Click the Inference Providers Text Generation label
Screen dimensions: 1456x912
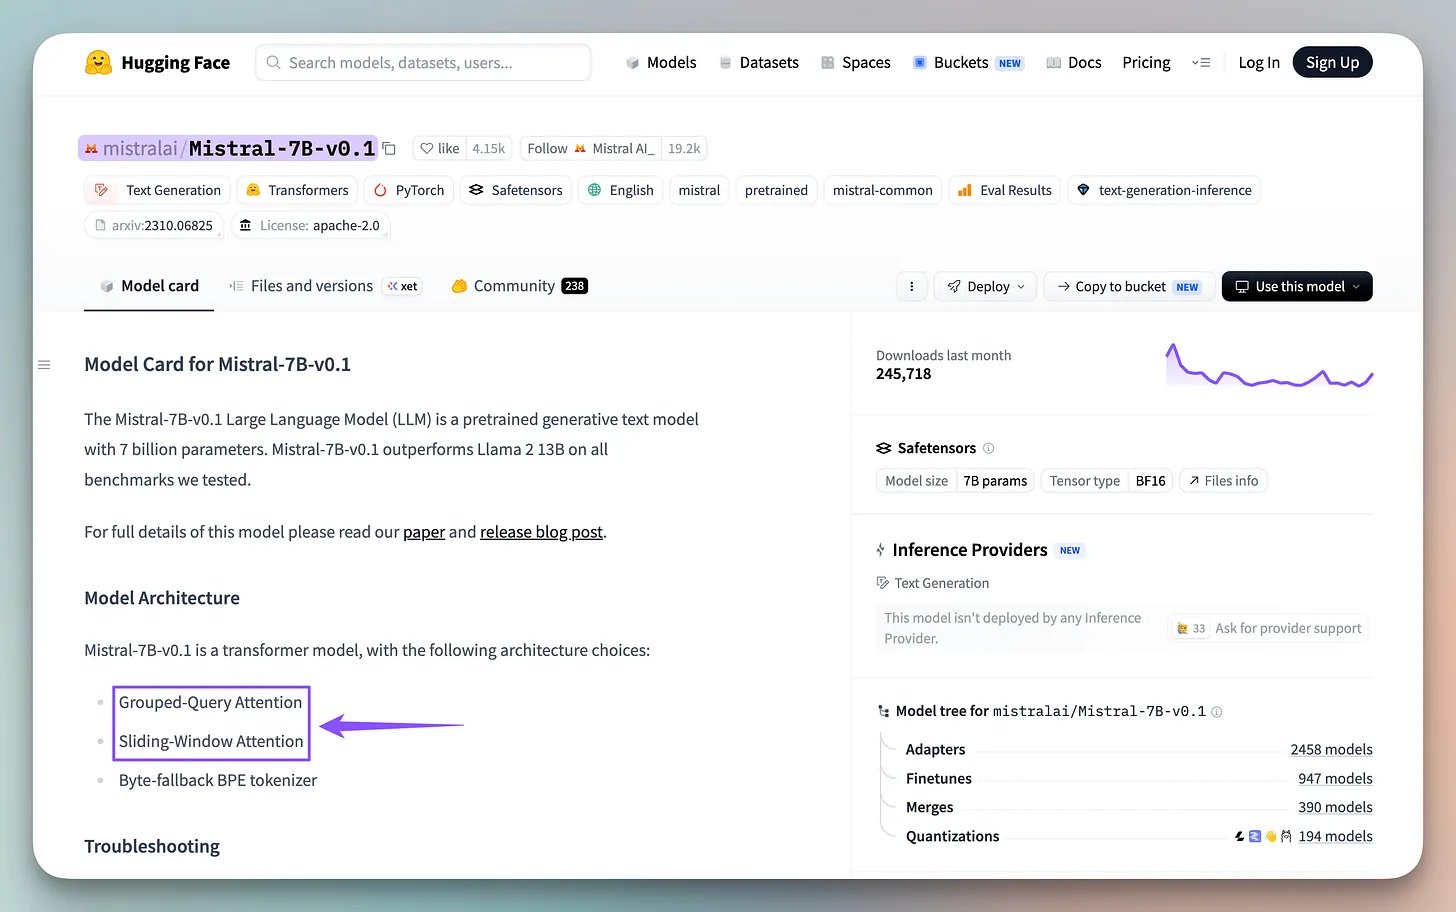tap(932, 583)
